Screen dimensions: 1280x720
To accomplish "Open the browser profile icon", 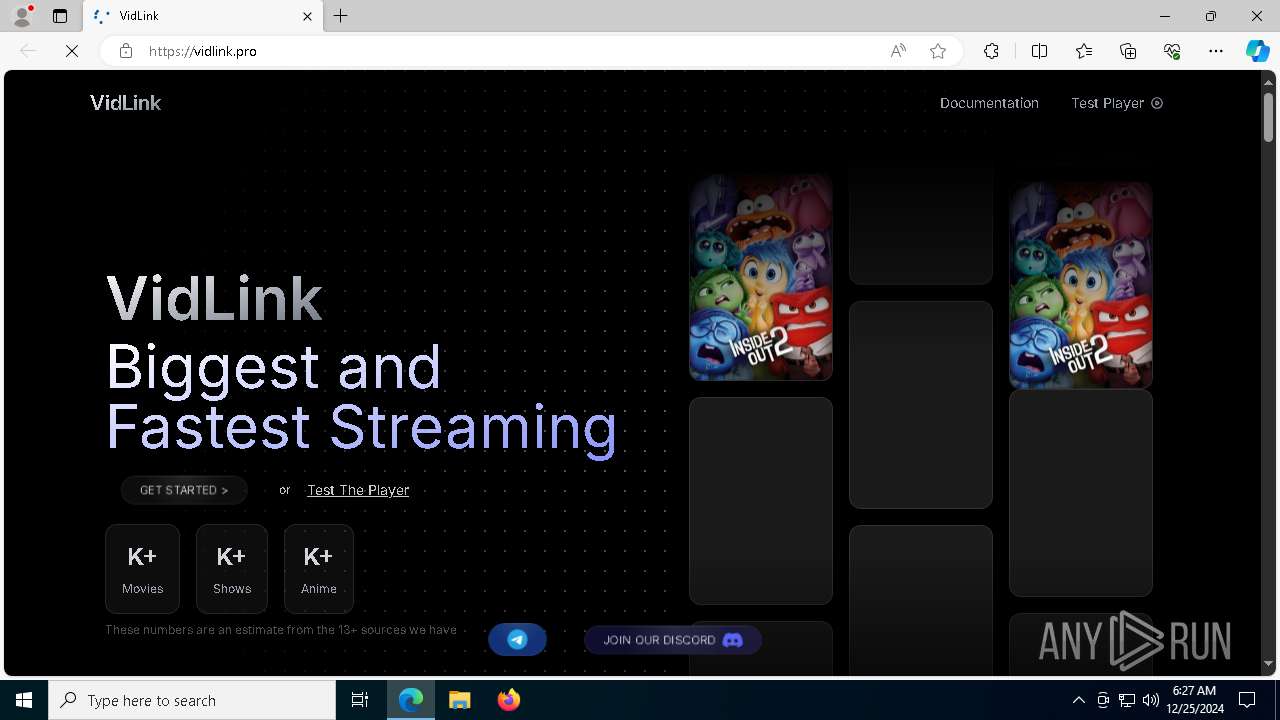I will point(22,16).
